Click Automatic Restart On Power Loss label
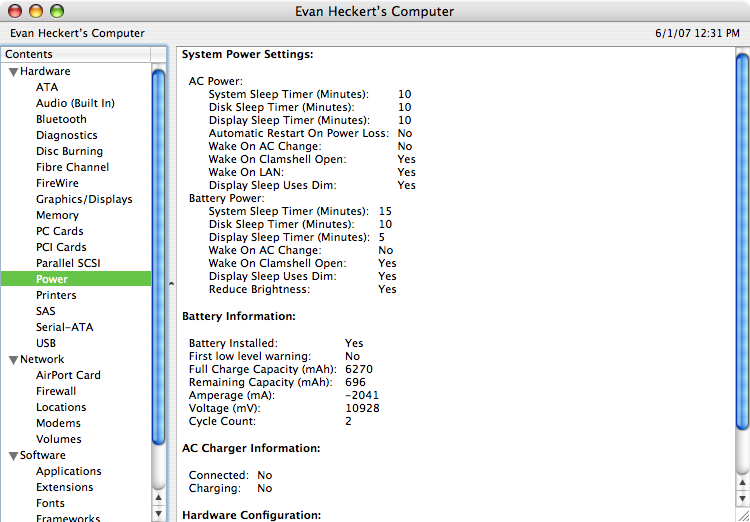The image size is (750, 522). [299, 133]
